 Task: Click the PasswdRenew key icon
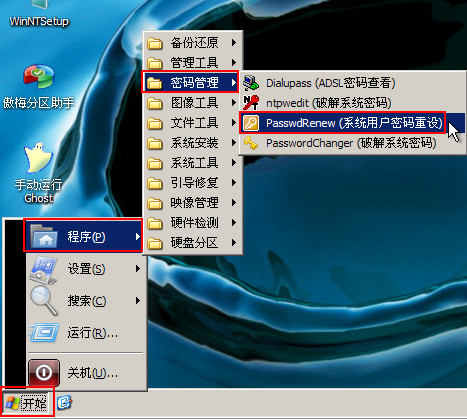251,123
